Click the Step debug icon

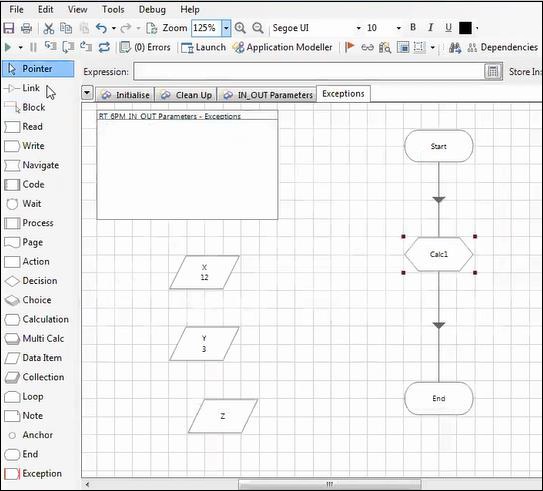(51, 46)
